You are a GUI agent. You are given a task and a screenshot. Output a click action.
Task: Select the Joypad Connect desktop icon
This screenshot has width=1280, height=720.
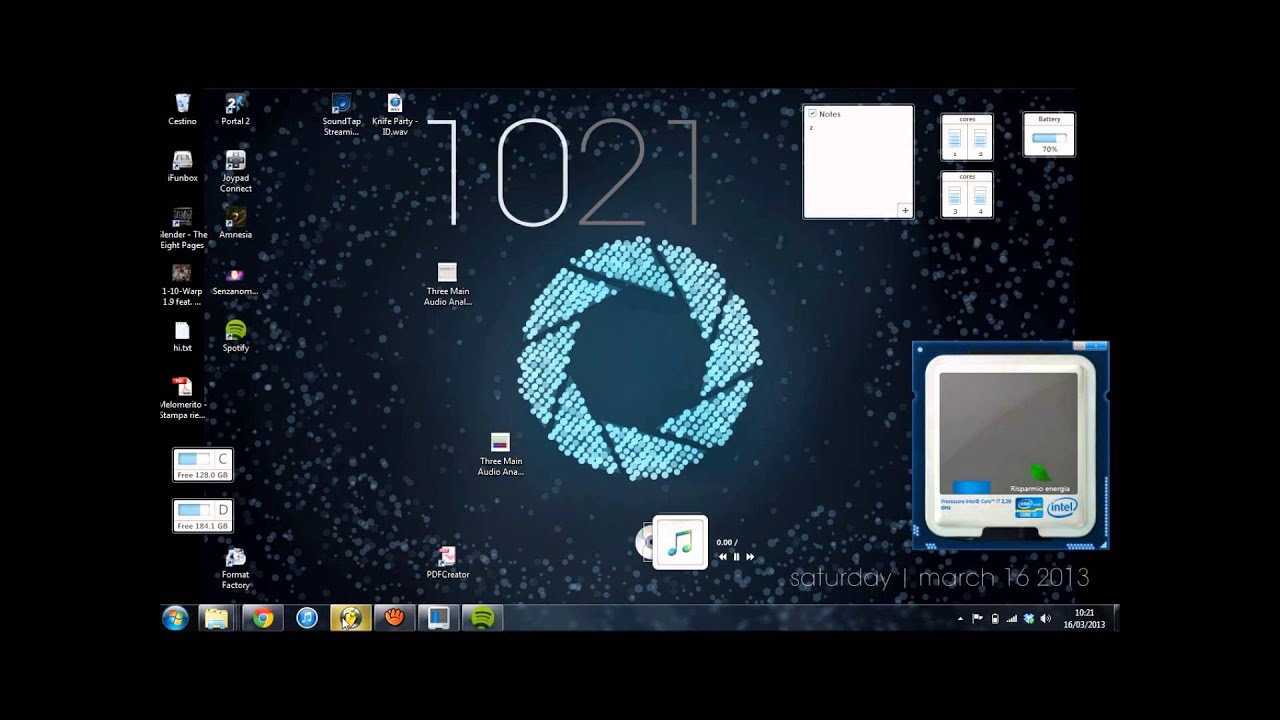click(235, 171)
